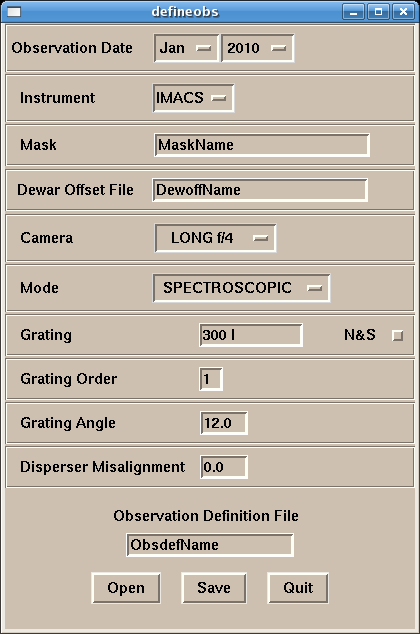This screenshot has width=420, height=634.
Task: Click the Grating Order field
Action: [x=211, y=379]
